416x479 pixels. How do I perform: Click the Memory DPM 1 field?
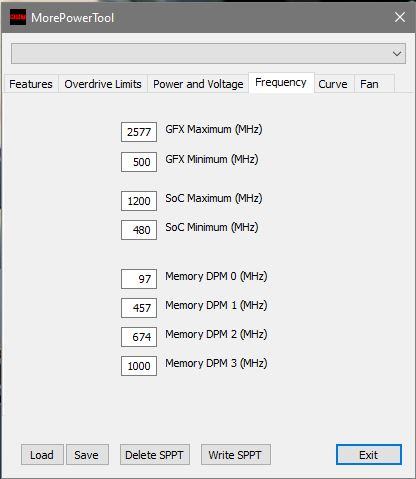tap(139, 308)
